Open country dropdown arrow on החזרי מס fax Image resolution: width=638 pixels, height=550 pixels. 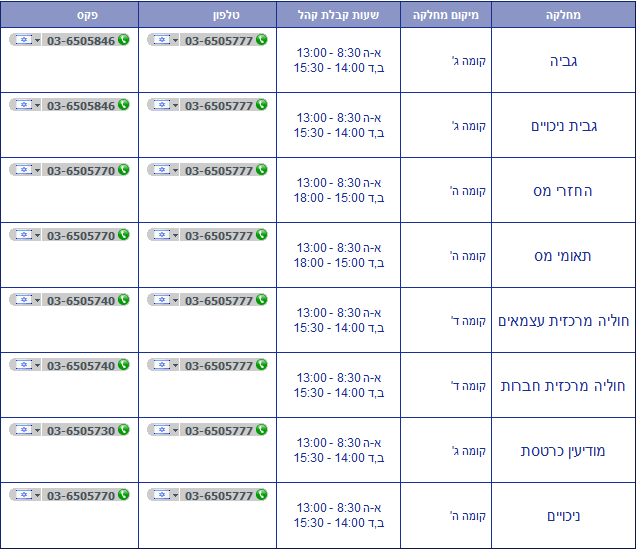click(38, 170)
